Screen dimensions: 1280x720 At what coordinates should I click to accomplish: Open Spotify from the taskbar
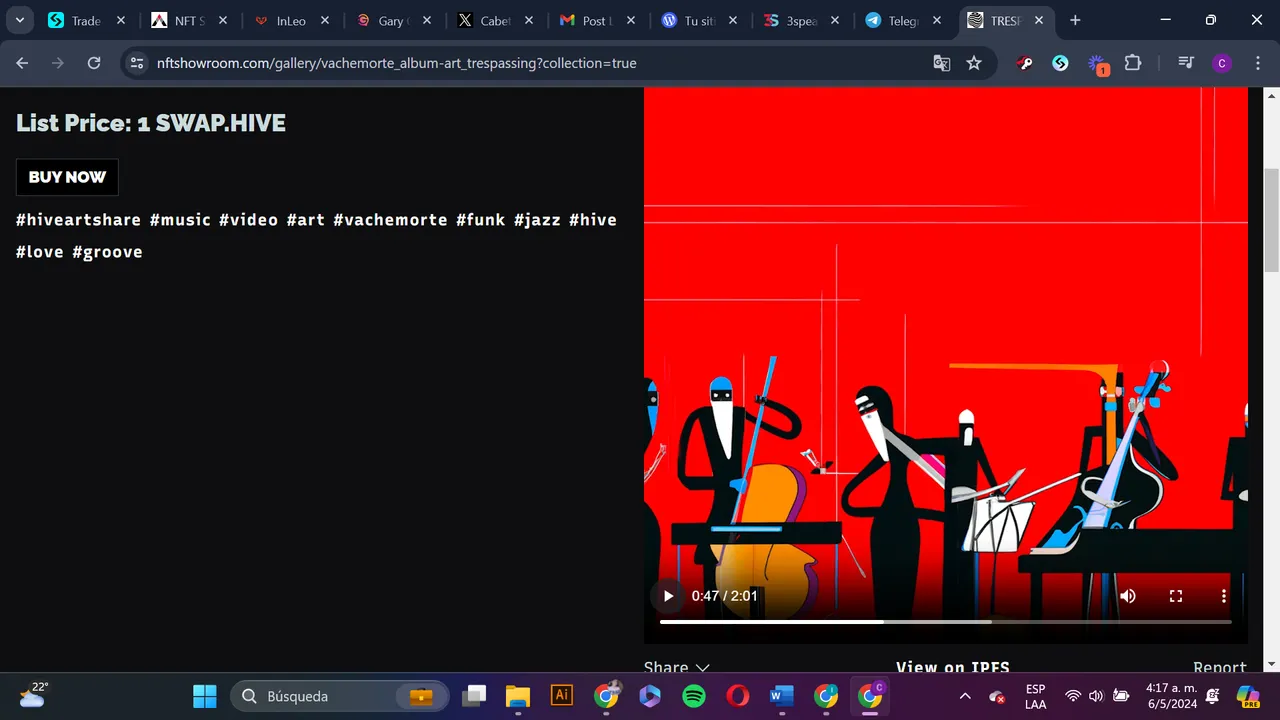(694, 696)
